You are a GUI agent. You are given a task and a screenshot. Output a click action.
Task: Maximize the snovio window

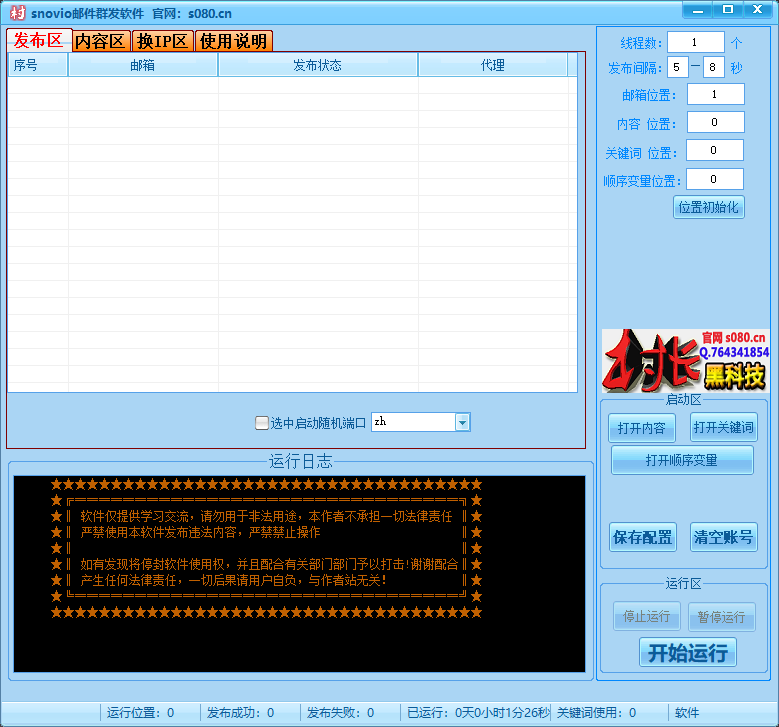[727, 9]
